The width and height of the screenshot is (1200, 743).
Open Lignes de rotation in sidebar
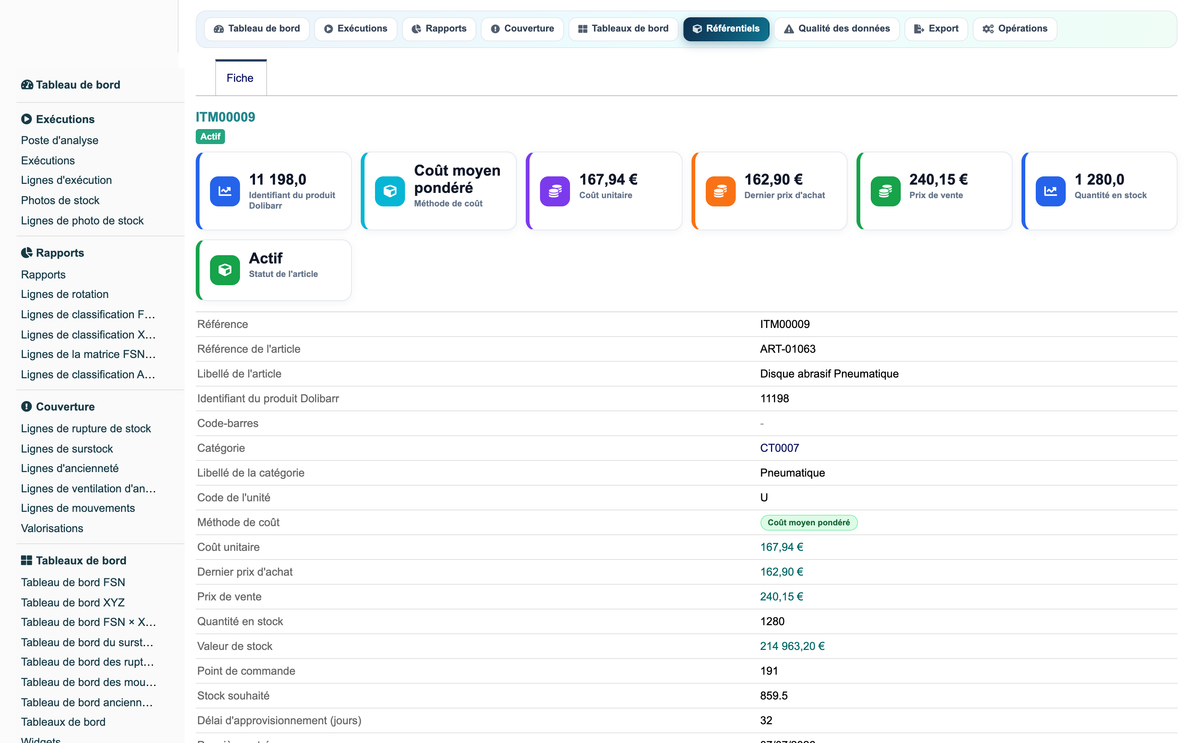click(65, 295)
